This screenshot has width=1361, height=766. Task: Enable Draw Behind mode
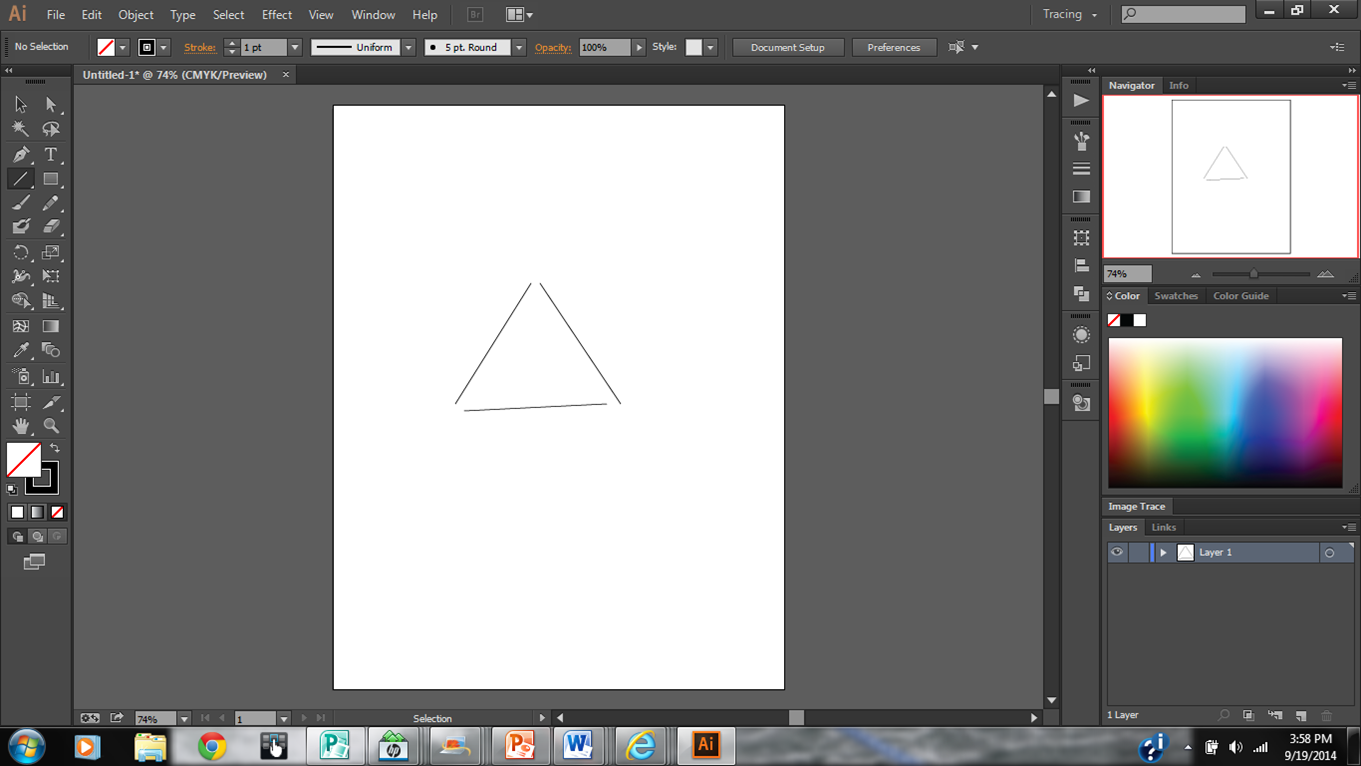pos(37,537)
